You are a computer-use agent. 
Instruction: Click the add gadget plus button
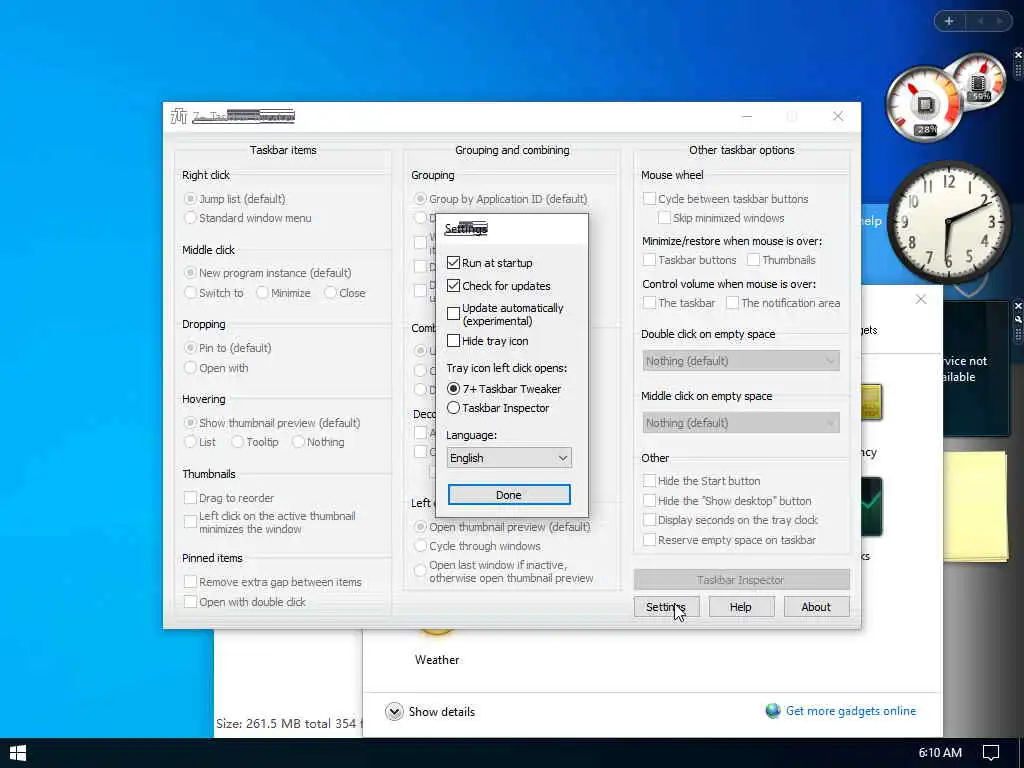(x=949, y=21)
